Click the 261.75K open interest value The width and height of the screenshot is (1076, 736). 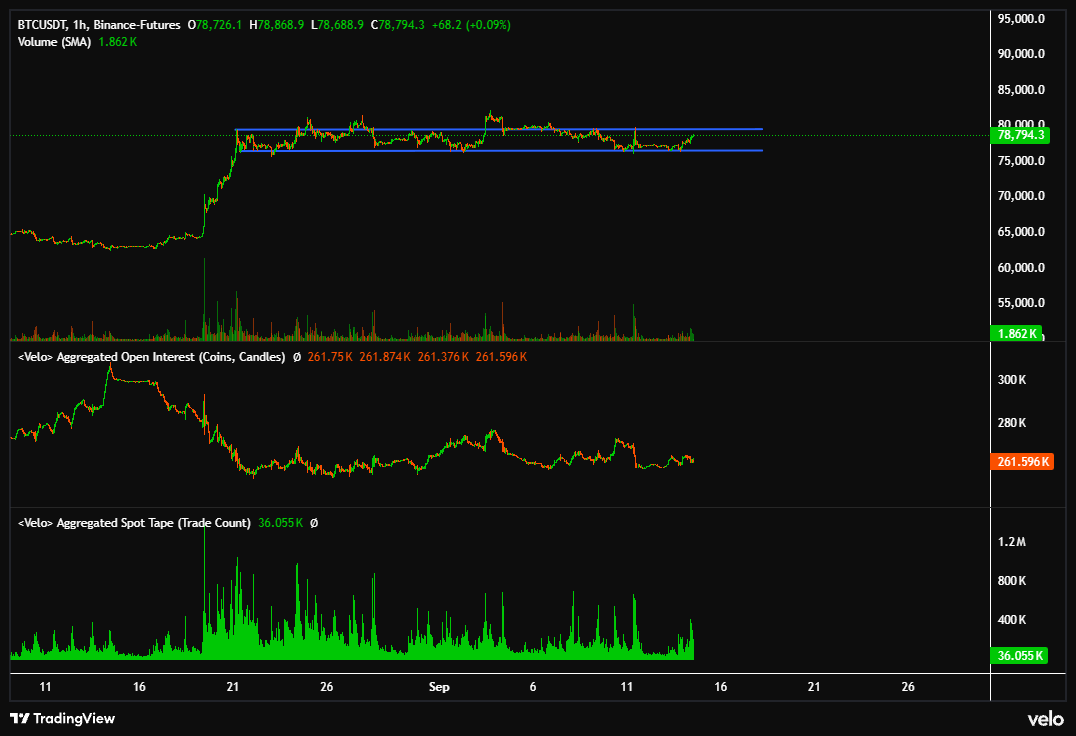(330, 357)
